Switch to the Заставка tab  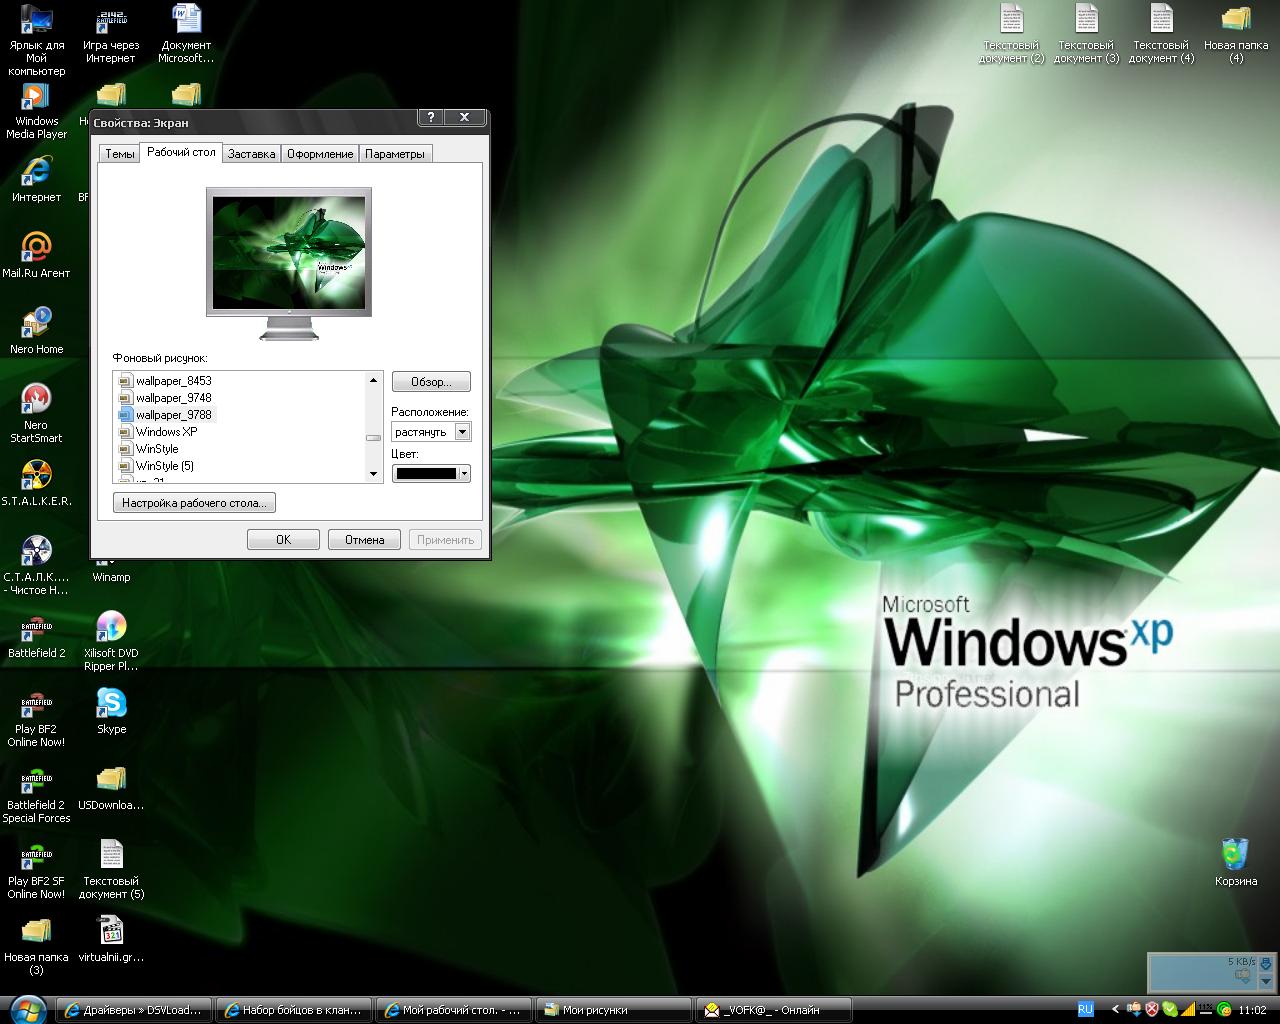(251, 154)
